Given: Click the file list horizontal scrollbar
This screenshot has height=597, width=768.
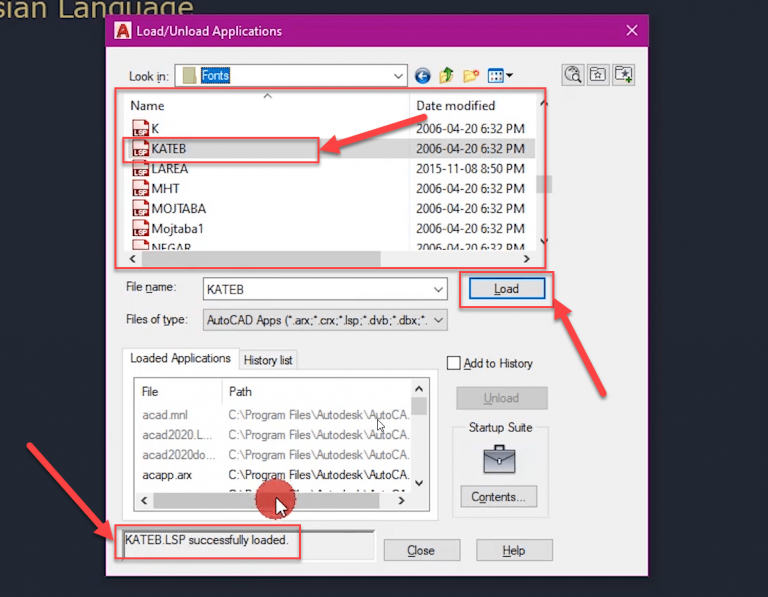Looking at the screenshot, I should pyautogui.click(x=329, y=259).
